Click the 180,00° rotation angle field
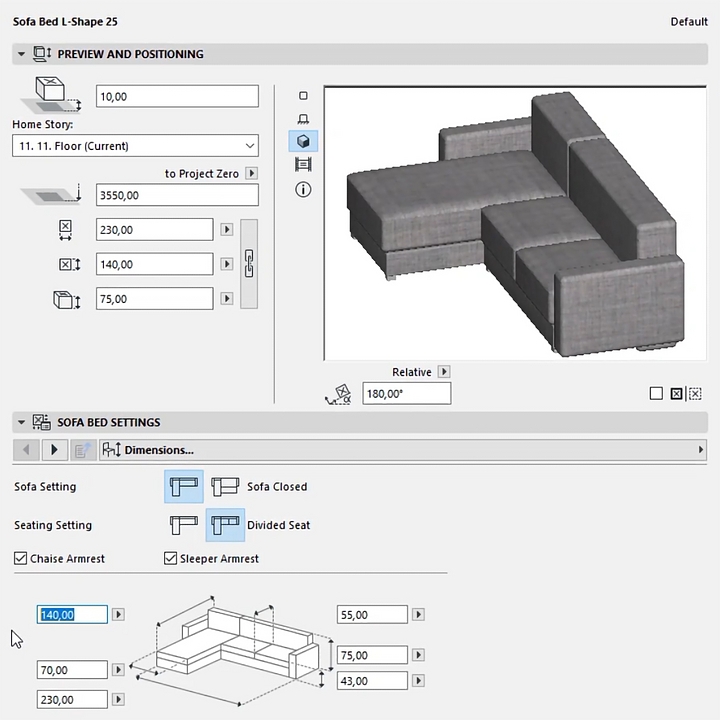 407,394
